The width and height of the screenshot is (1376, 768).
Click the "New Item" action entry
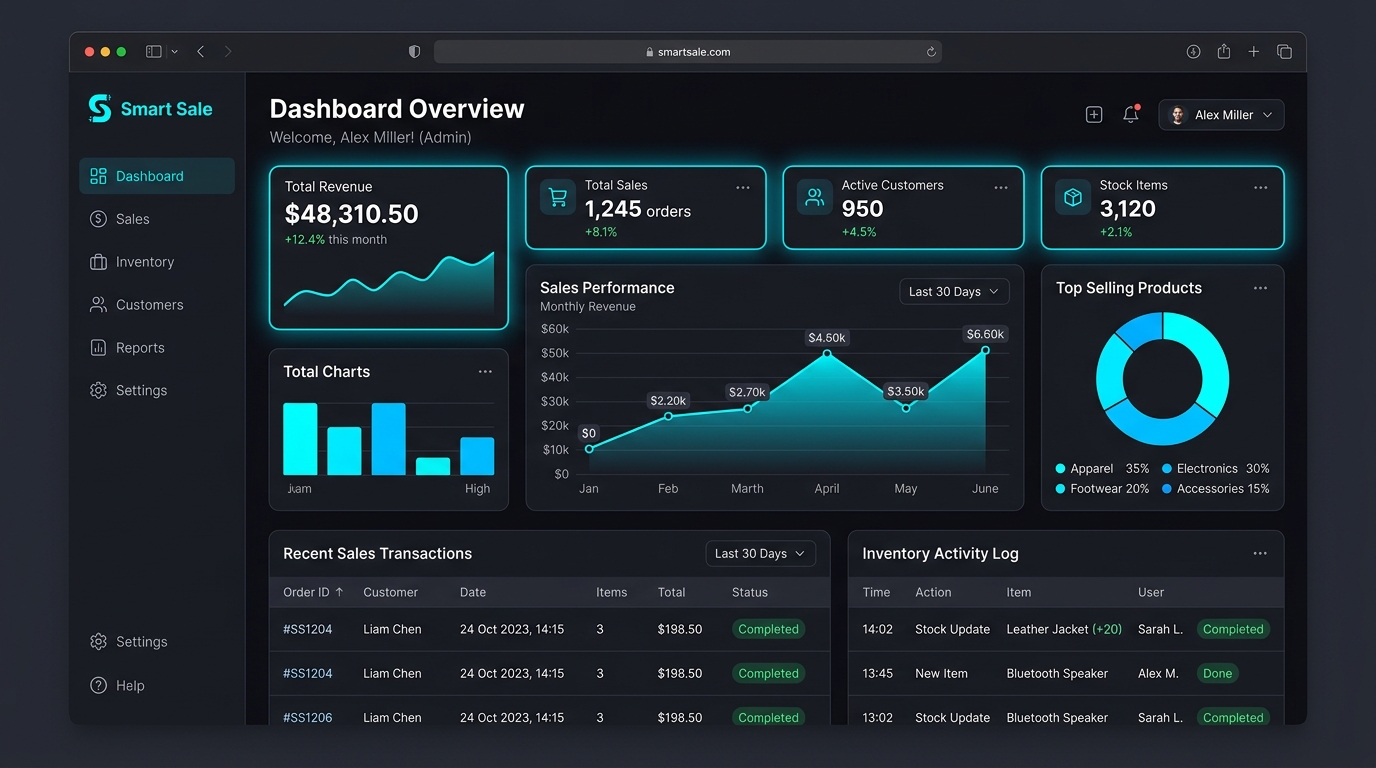(x=941, y=674)
